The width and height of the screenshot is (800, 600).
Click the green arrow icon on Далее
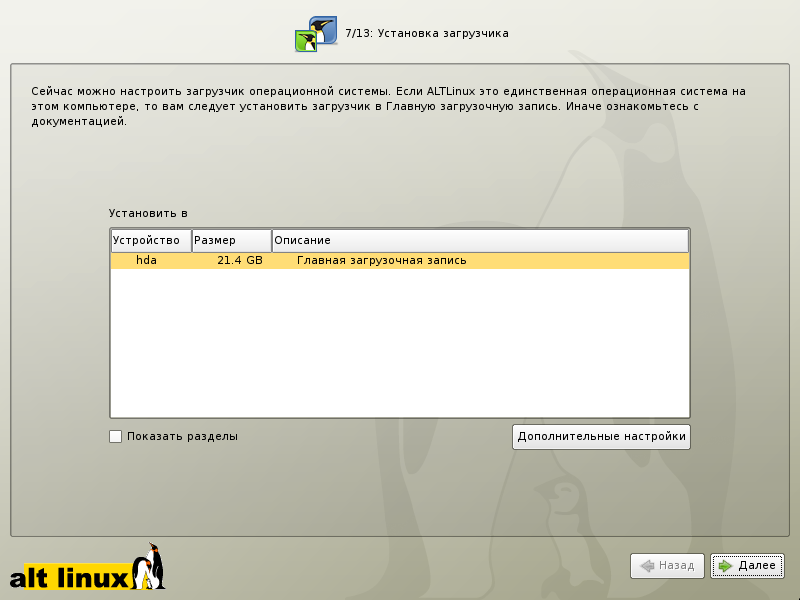726,566
